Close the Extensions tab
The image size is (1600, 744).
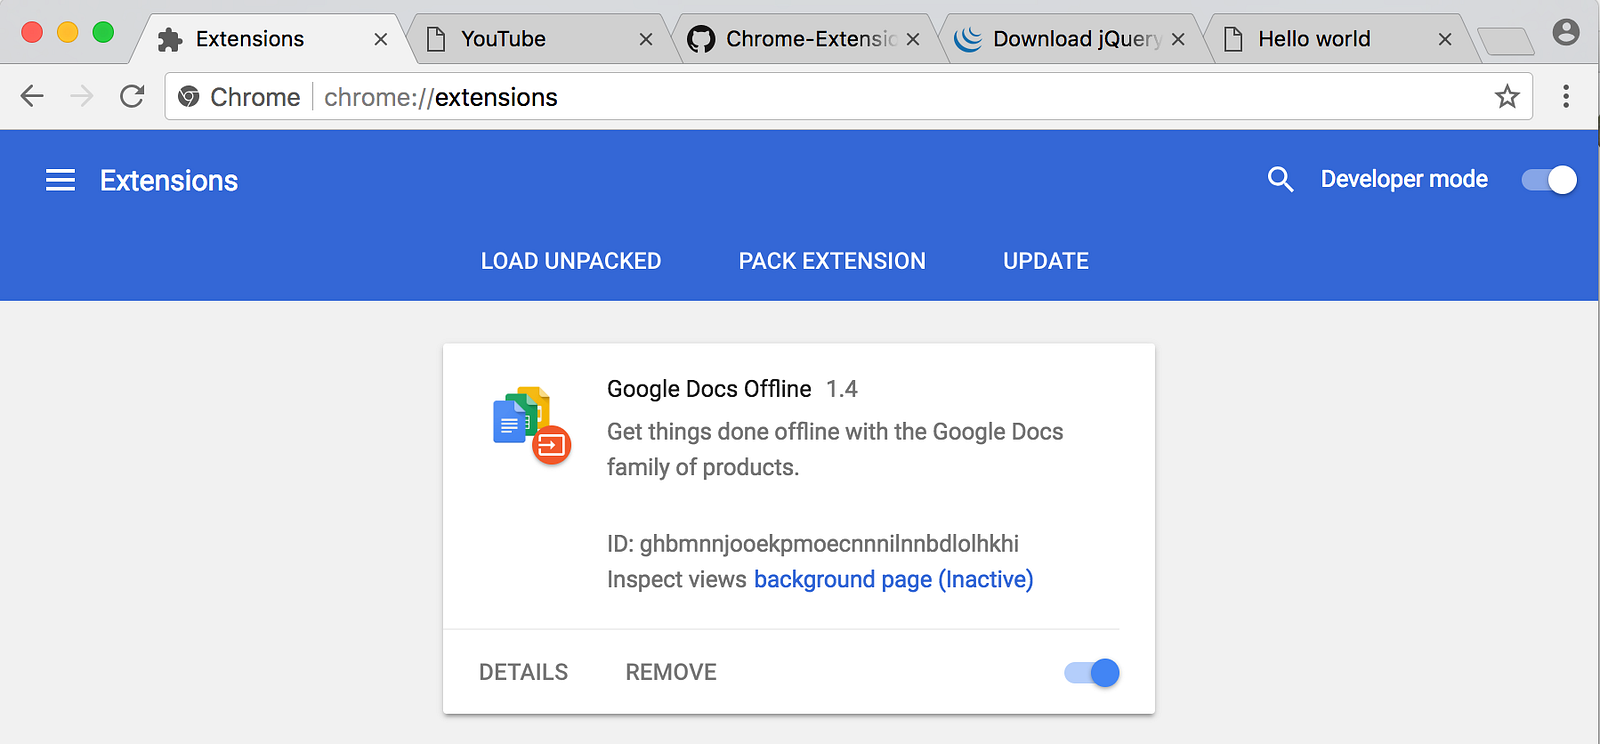(x=381, y=39)
